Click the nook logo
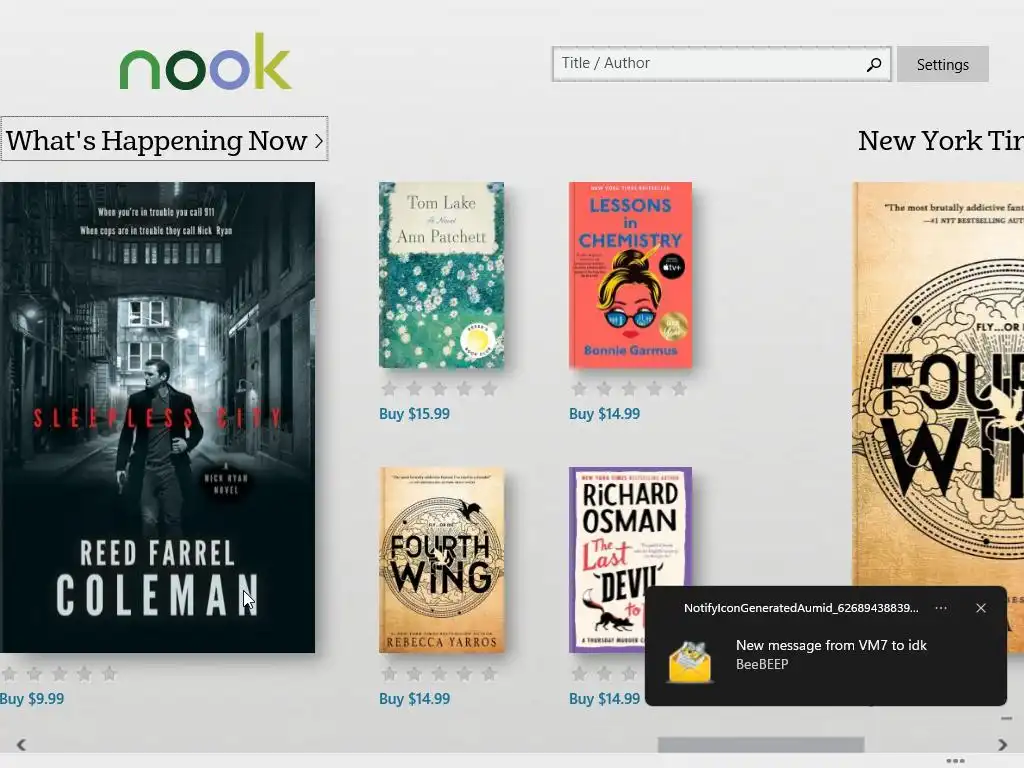The image size is (1024, 768). 205,61
